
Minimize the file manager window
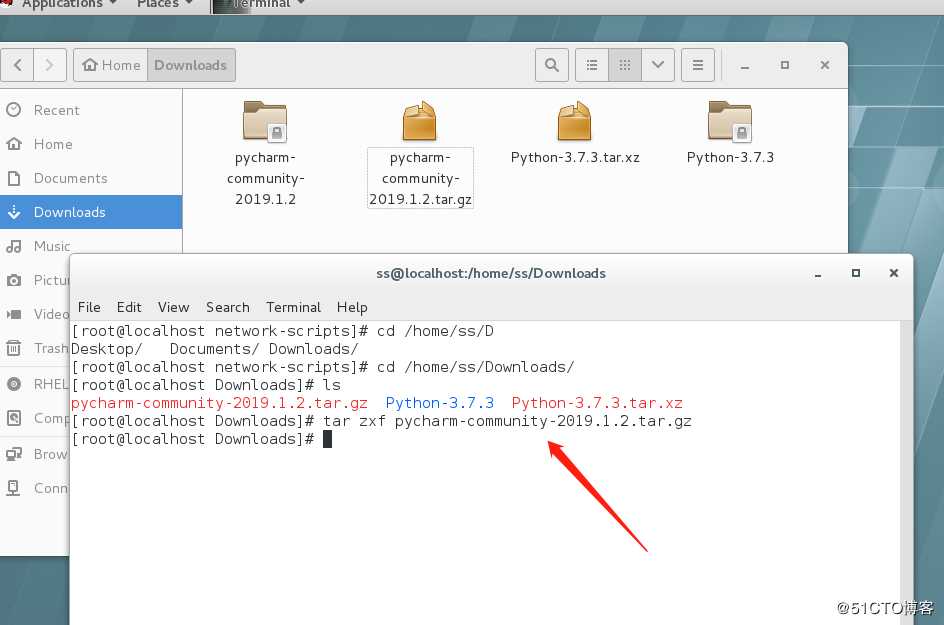coord(745,66)
